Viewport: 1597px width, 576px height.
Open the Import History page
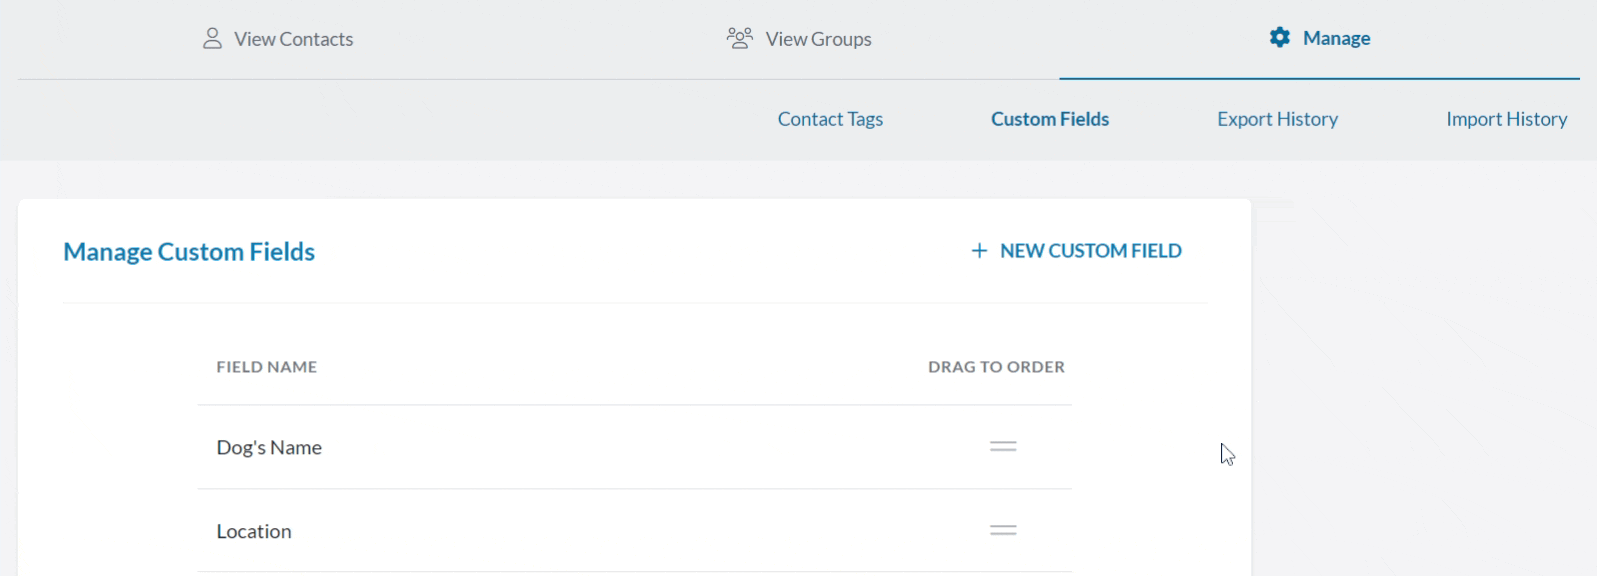pyautogui.click(x=1506, y=119)
